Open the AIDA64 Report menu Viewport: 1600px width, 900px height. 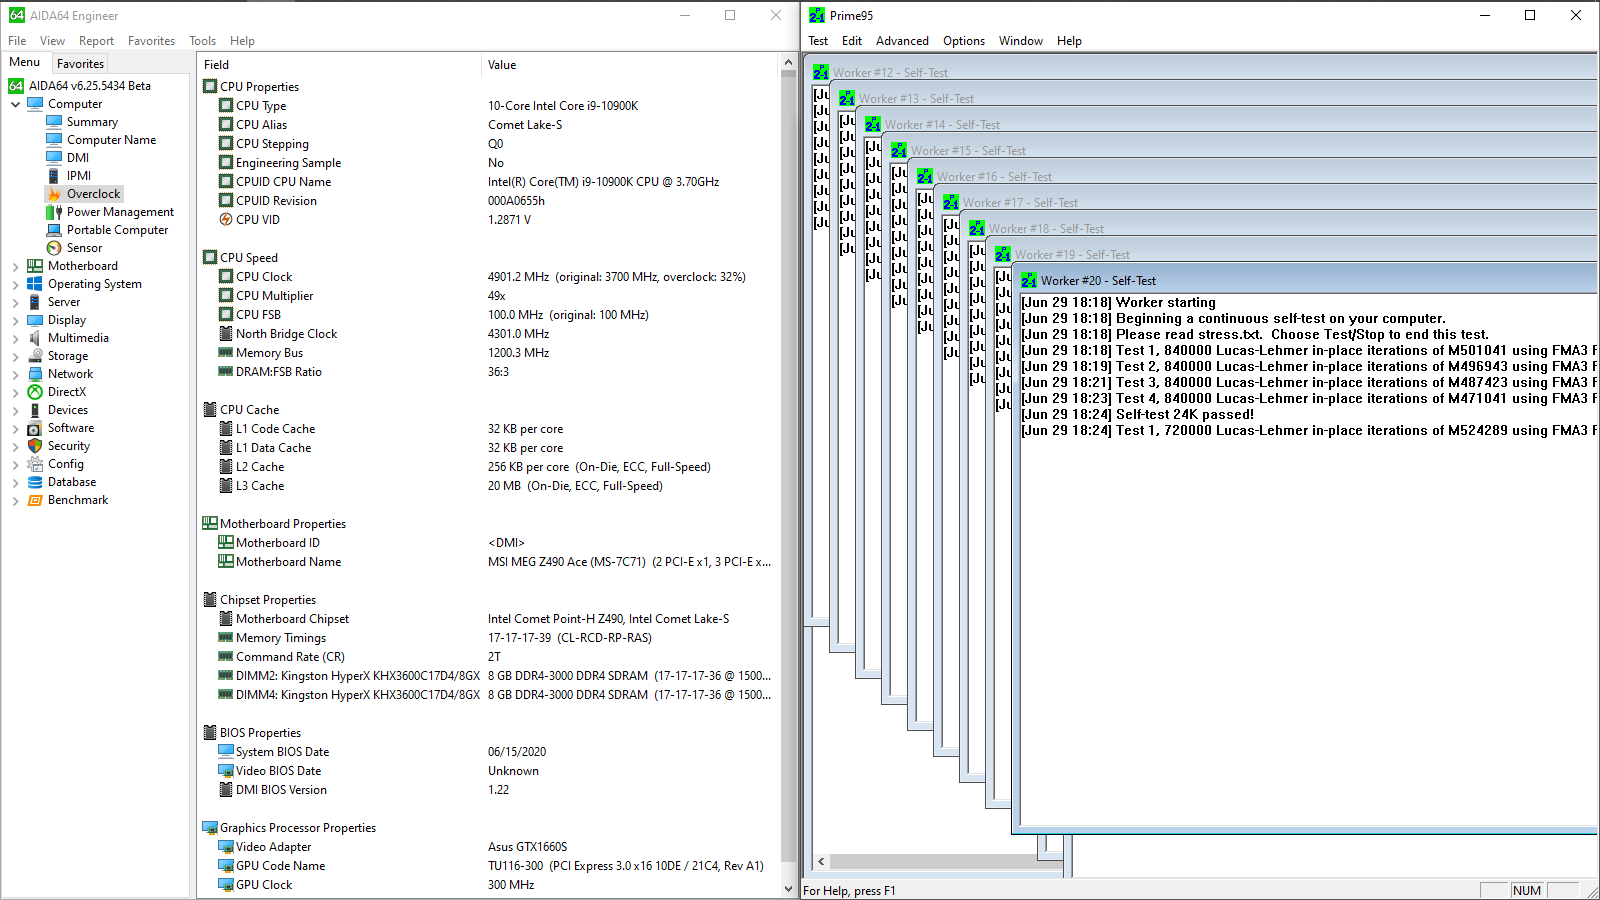(x=97, y=41)
